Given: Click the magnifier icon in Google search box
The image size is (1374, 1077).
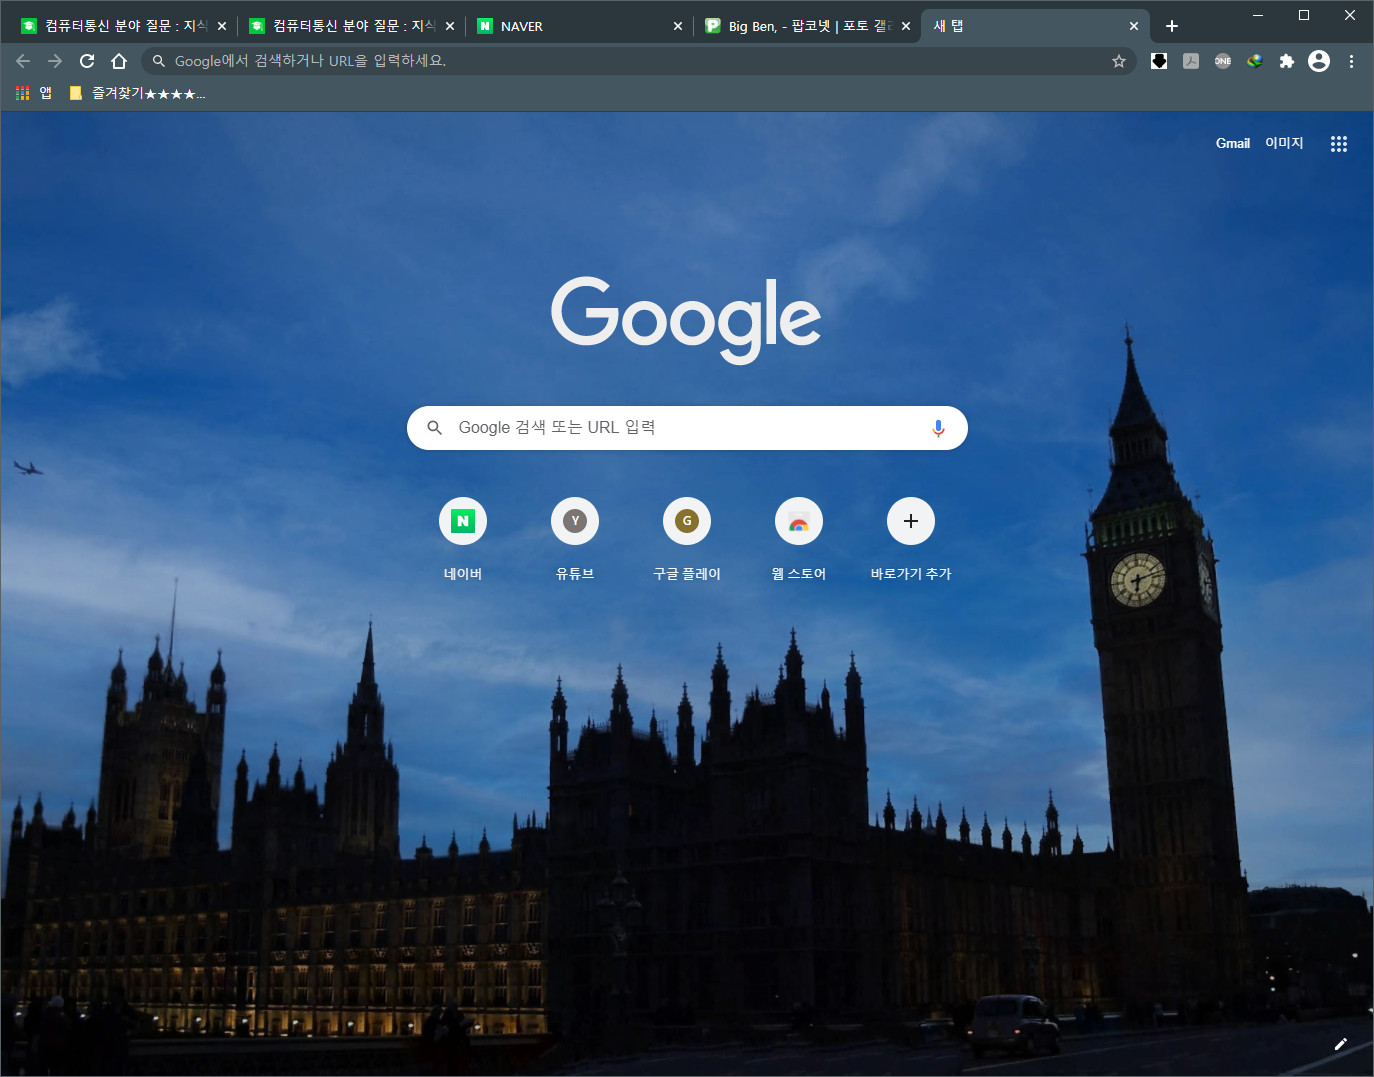Looking at the screenshot, I should (434, 428).
